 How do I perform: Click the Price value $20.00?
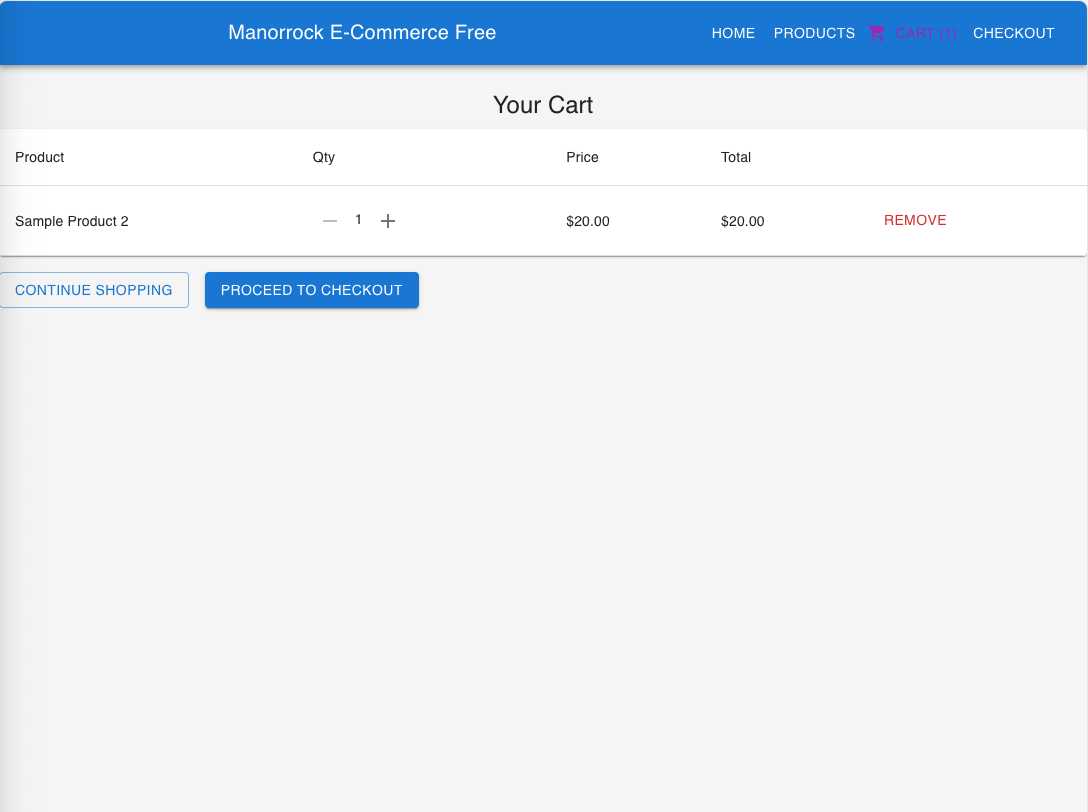point(588,221)
